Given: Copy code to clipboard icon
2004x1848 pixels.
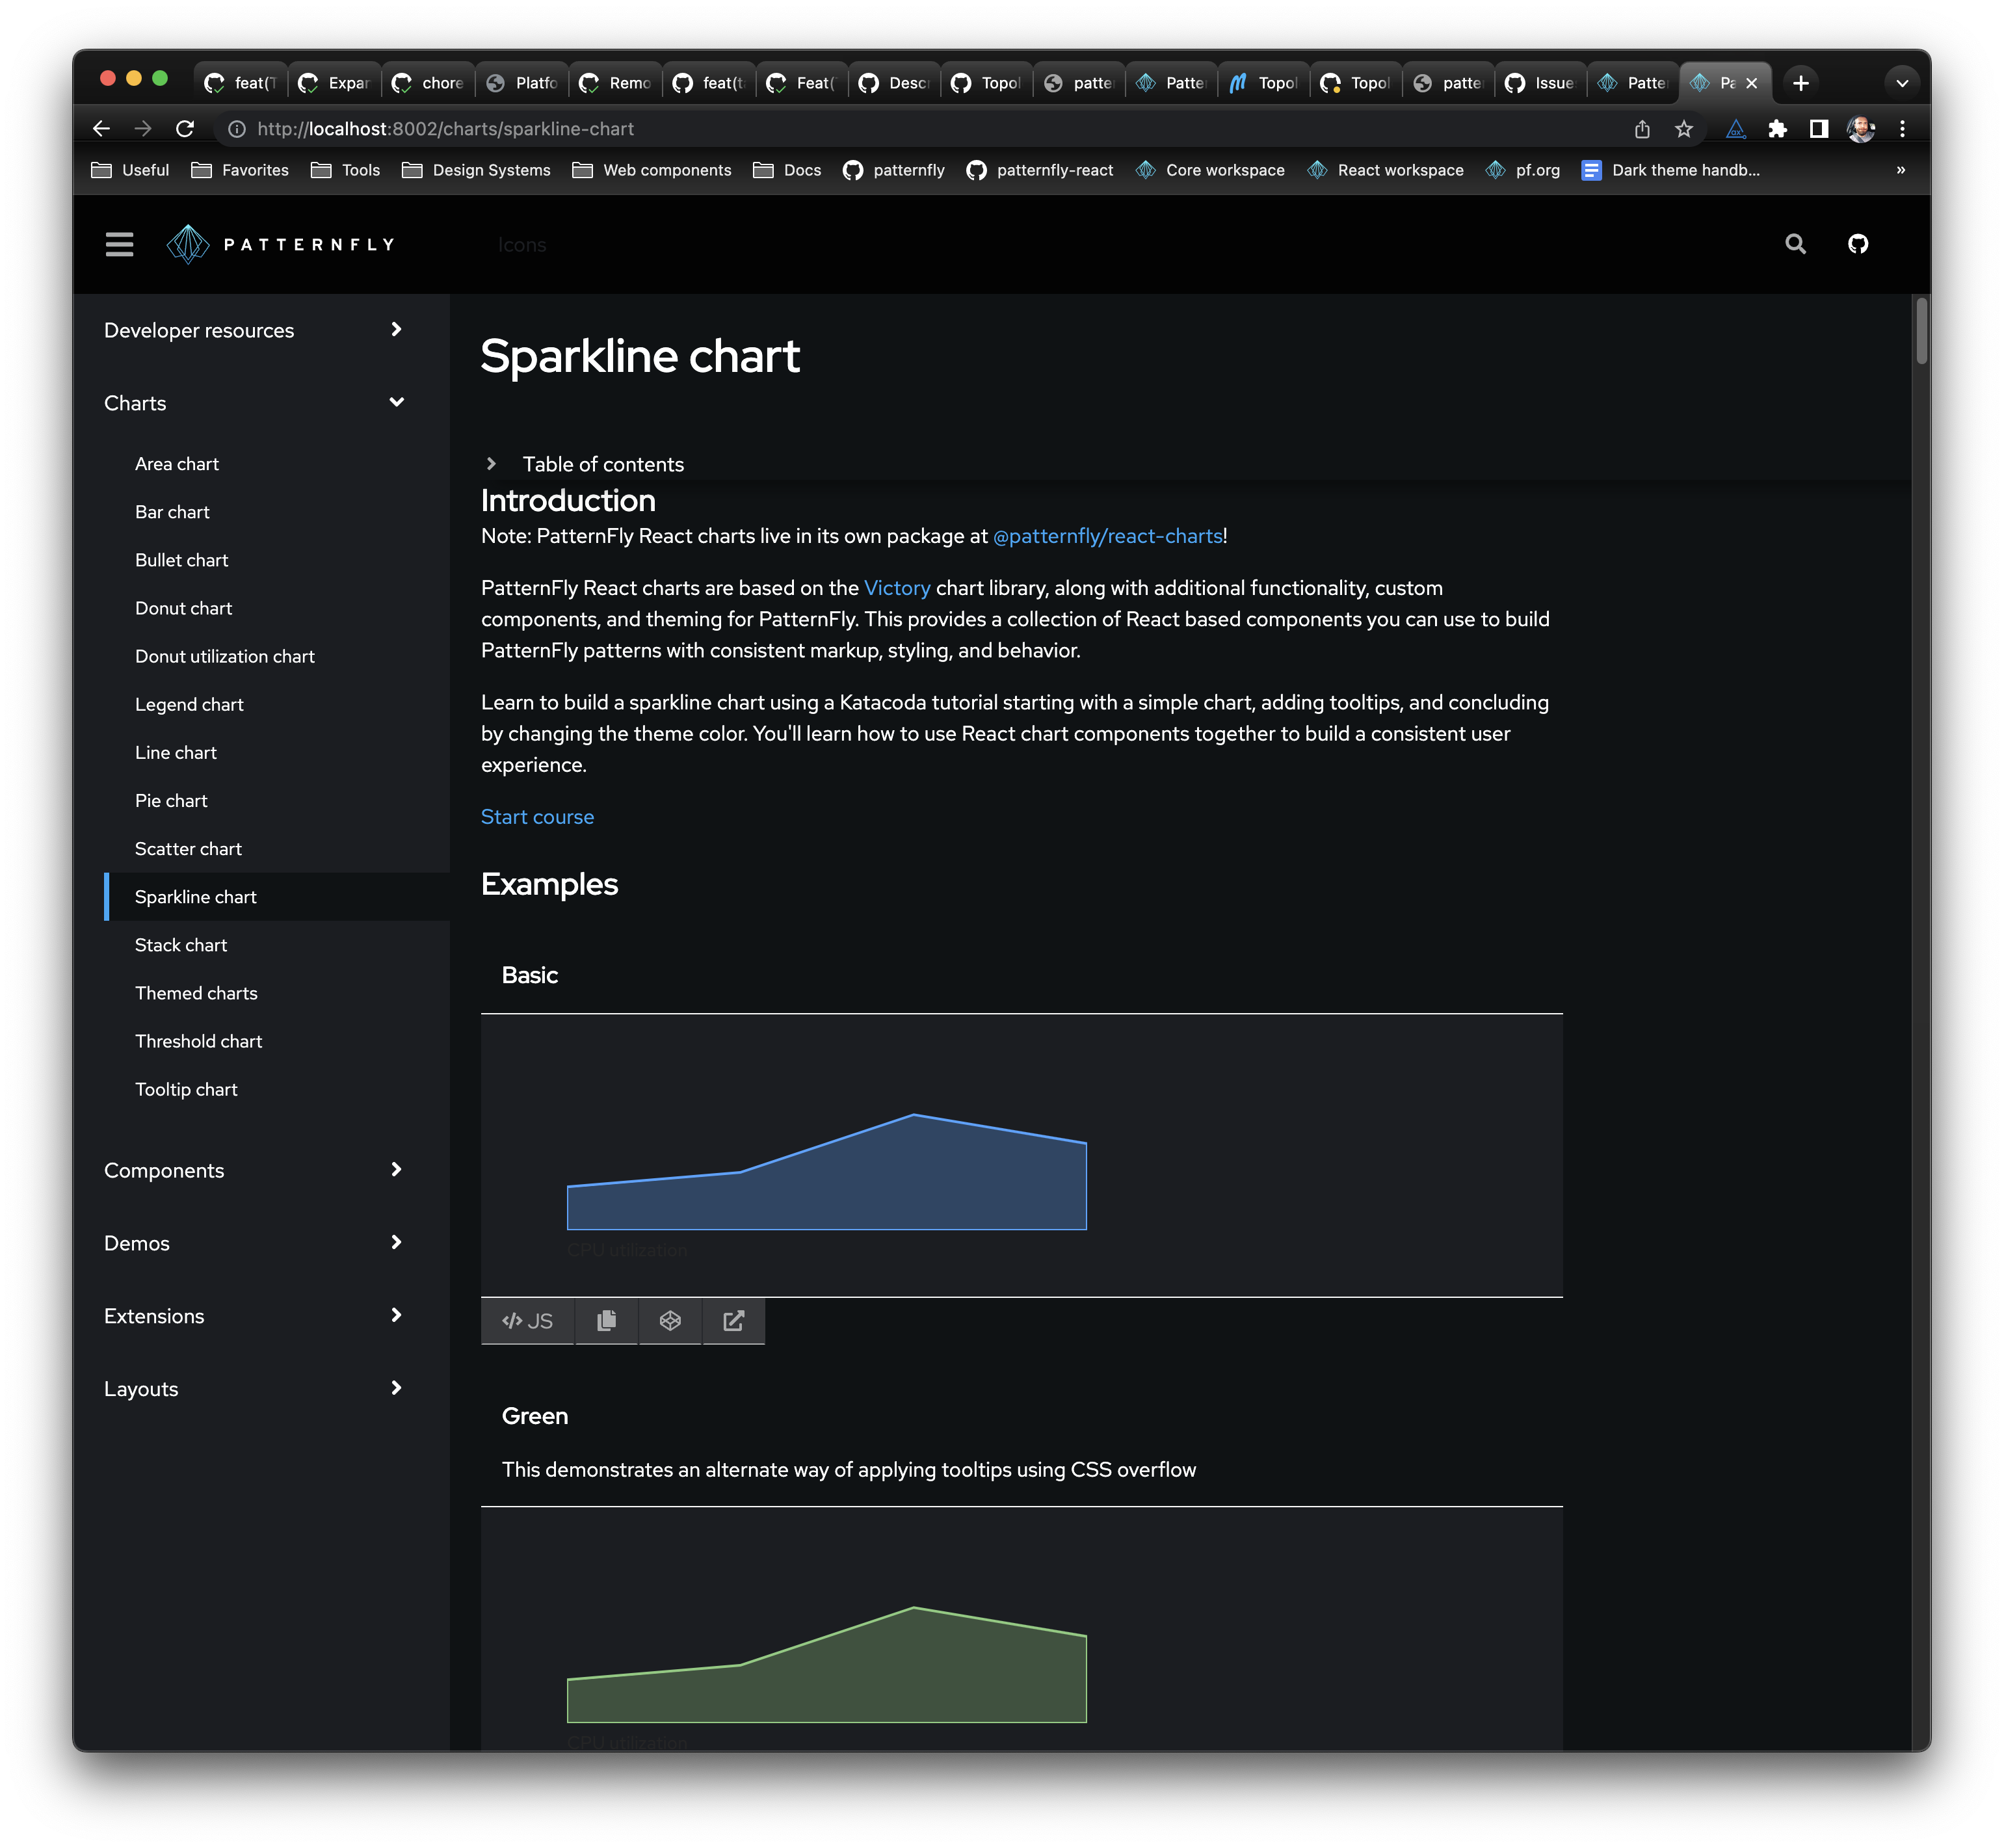Looking at the screenshot, I should pyautogui.click(x=606, y=1321).
